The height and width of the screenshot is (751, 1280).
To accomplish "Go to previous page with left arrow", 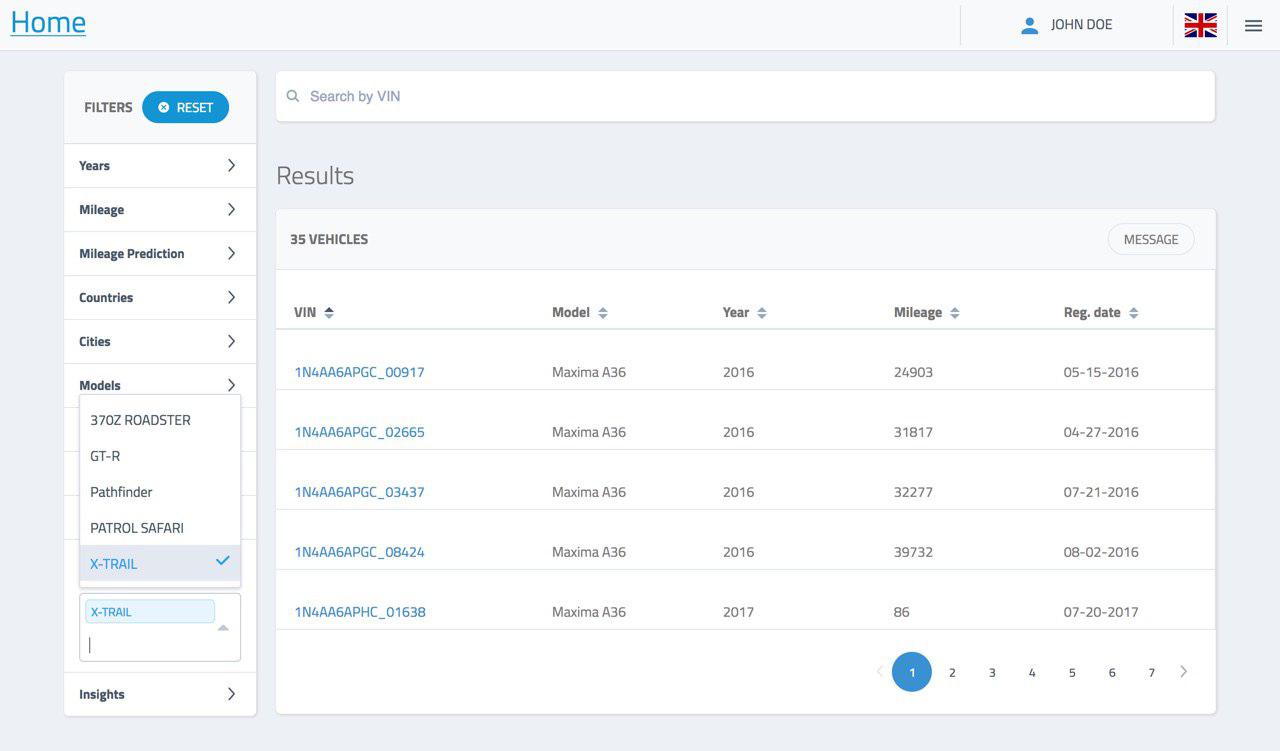I will click(880, 672).
